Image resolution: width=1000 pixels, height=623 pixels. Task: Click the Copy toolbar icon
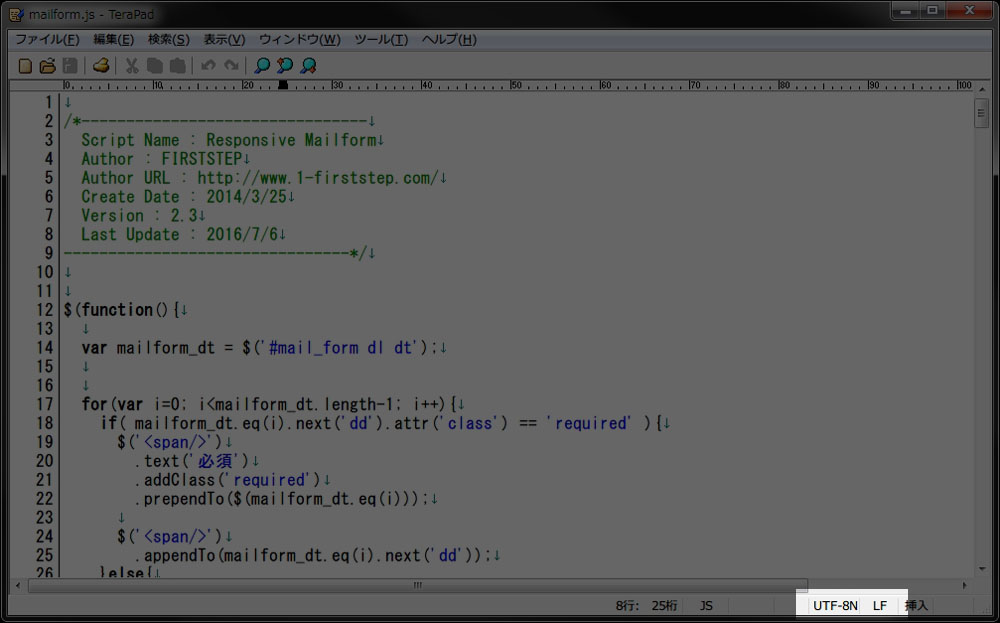click(155, 66)
